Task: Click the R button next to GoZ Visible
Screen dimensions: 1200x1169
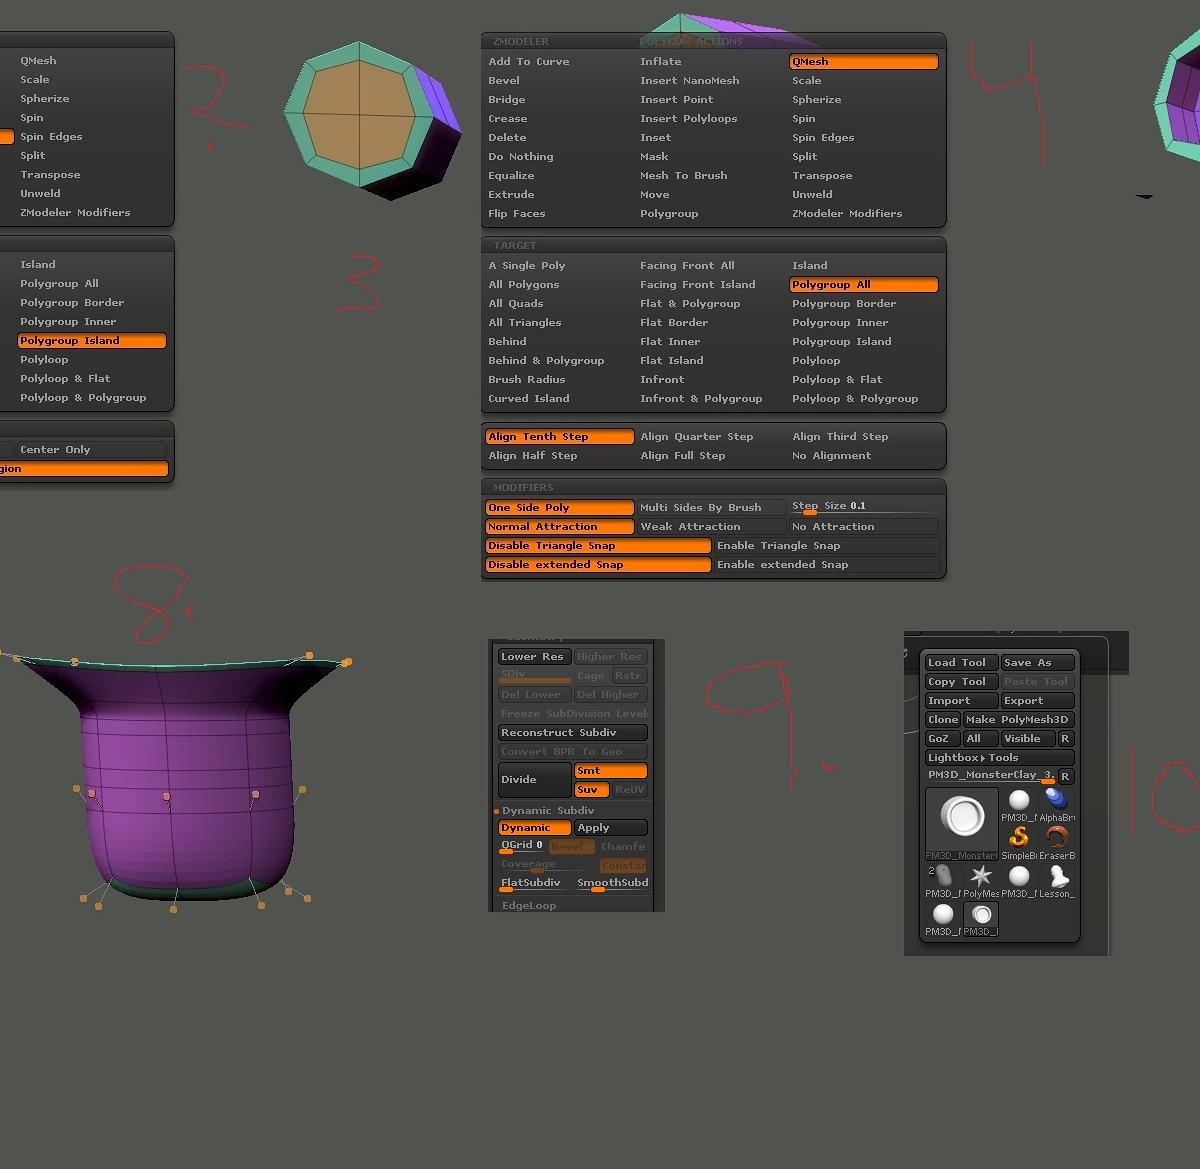Action: coord(1065,739)
